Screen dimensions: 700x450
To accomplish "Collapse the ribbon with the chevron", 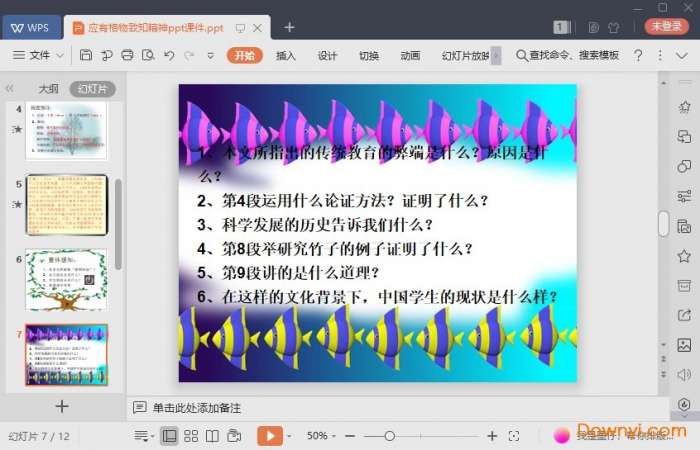I will (x=682, y=56).
